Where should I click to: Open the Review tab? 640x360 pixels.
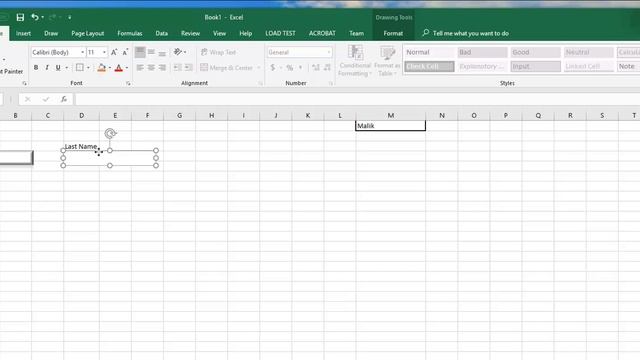(x=191, y=33)
